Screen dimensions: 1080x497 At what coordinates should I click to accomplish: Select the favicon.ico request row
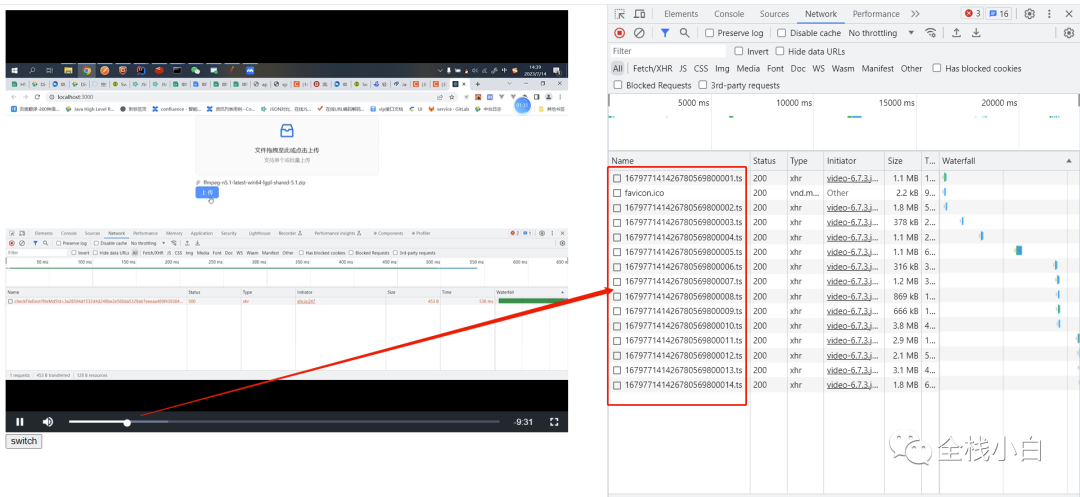(844, 193)
